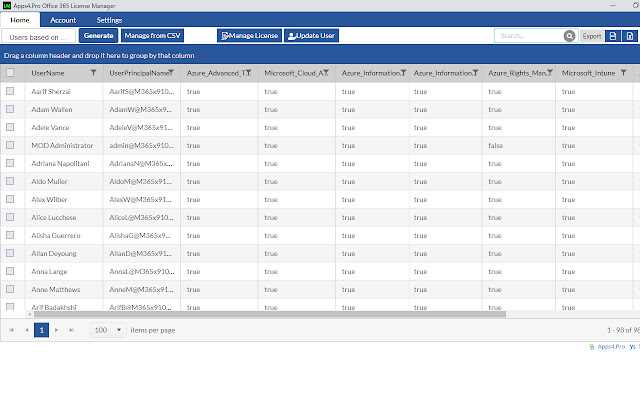Click the UserName column header
640x400 pixels.
48,73
